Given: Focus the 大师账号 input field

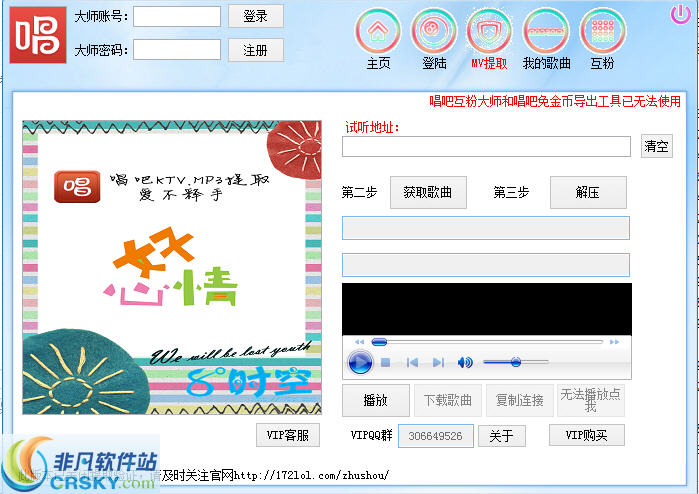Looking at the screenshot, I should pyautogui.click(x=177, y=16).
